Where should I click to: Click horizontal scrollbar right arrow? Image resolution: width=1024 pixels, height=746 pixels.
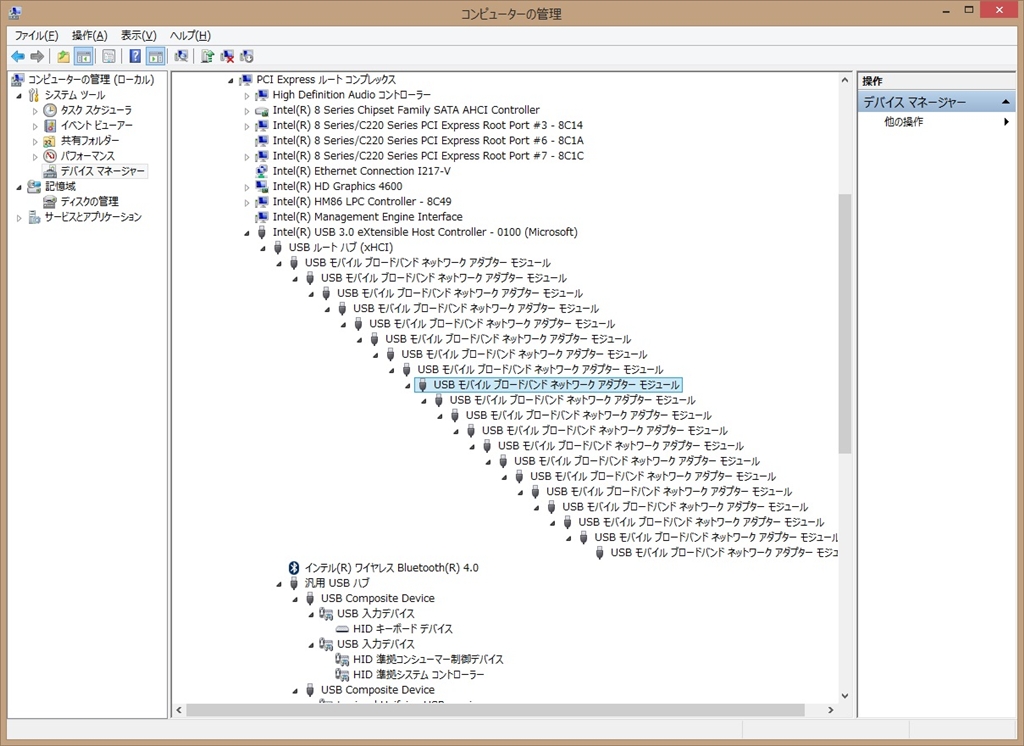pyautogui.click(x=831, y=710)
